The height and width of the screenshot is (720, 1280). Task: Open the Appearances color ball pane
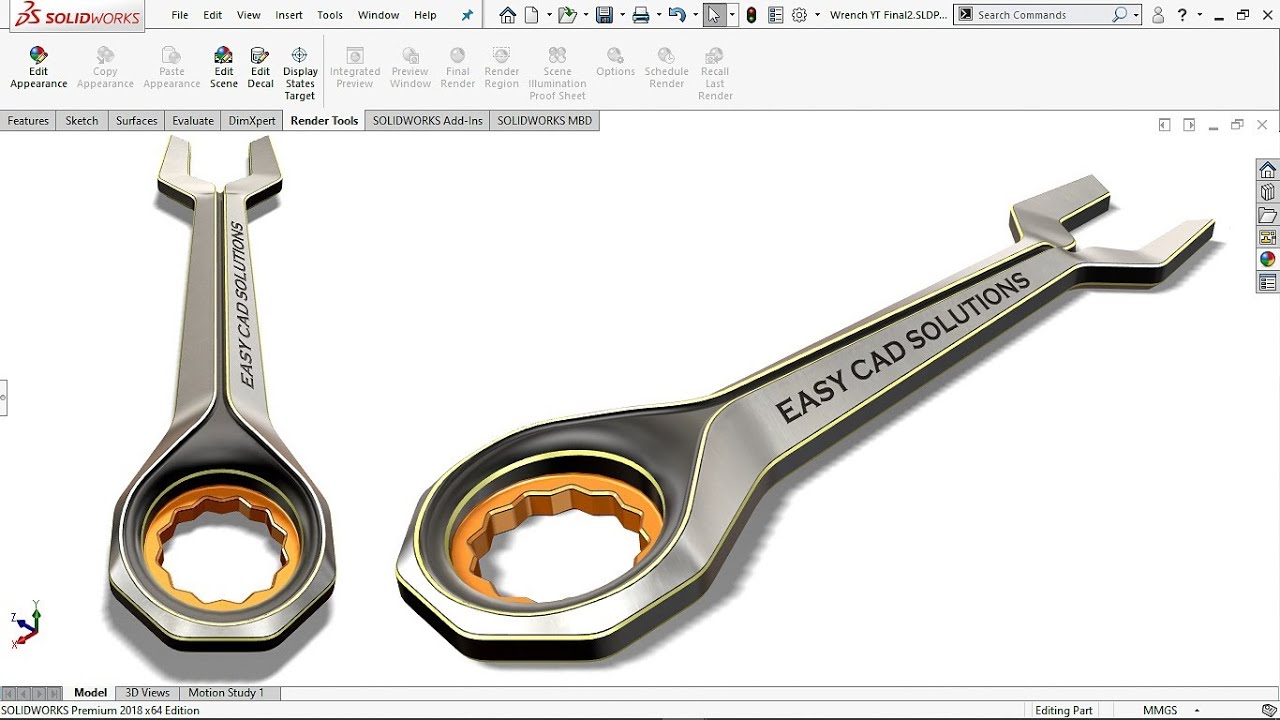[1268, 259]
